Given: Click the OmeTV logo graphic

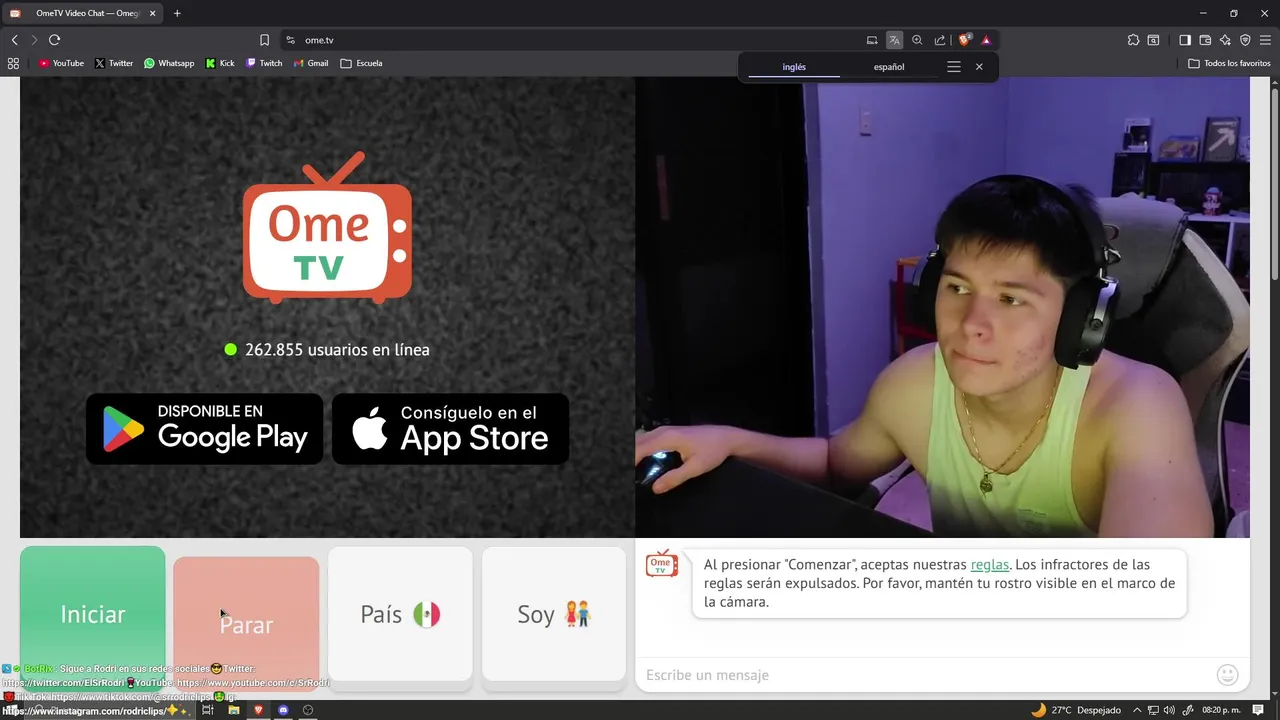Looking at the screenshot, I should (327, 228).
